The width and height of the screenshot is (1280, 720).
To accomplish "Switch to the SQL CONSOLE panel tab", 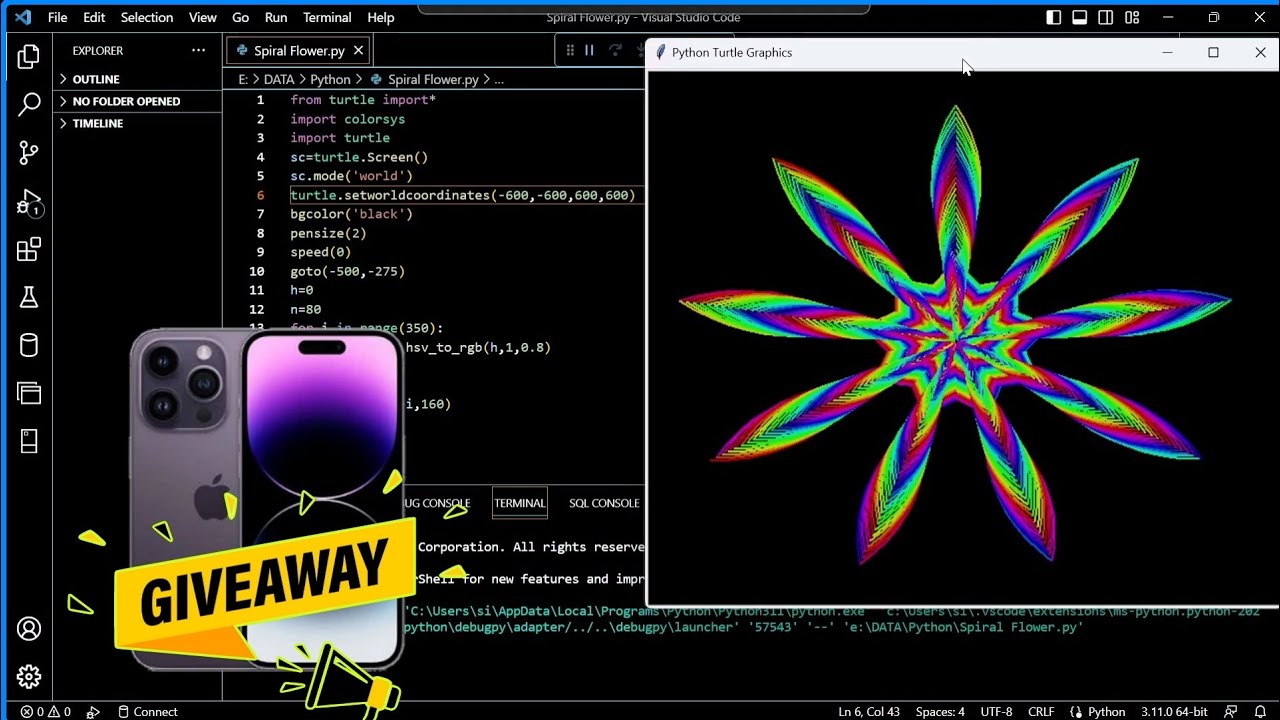I will coord(604,503).
